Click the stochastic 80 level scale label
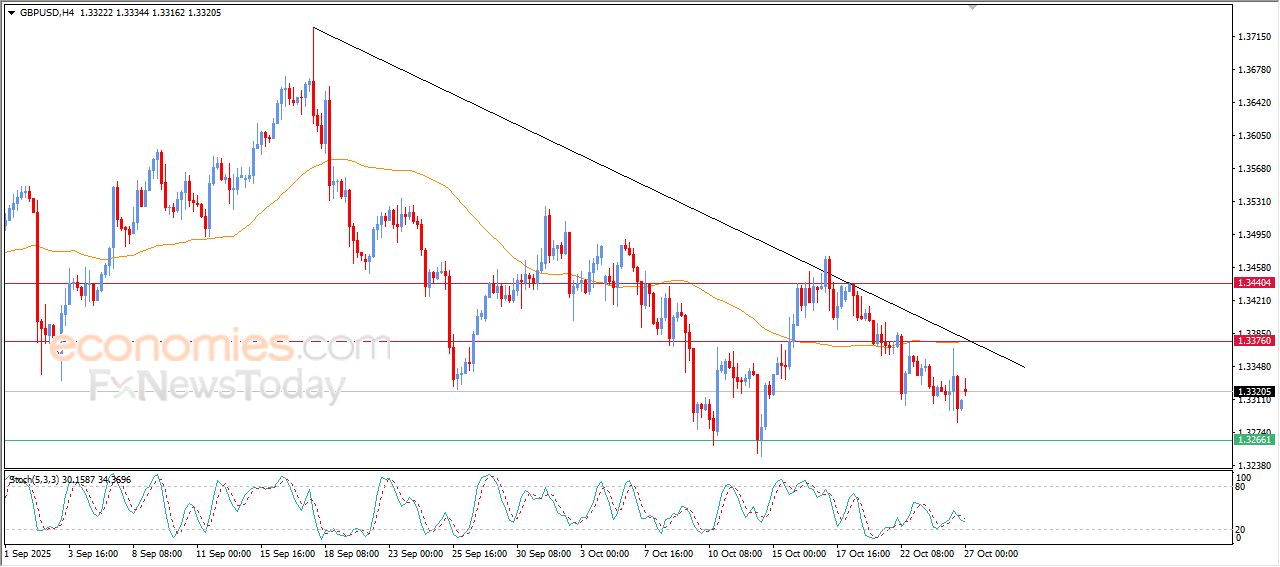1280x567 pixels. pyautogui.click(x=1241, y=487)
